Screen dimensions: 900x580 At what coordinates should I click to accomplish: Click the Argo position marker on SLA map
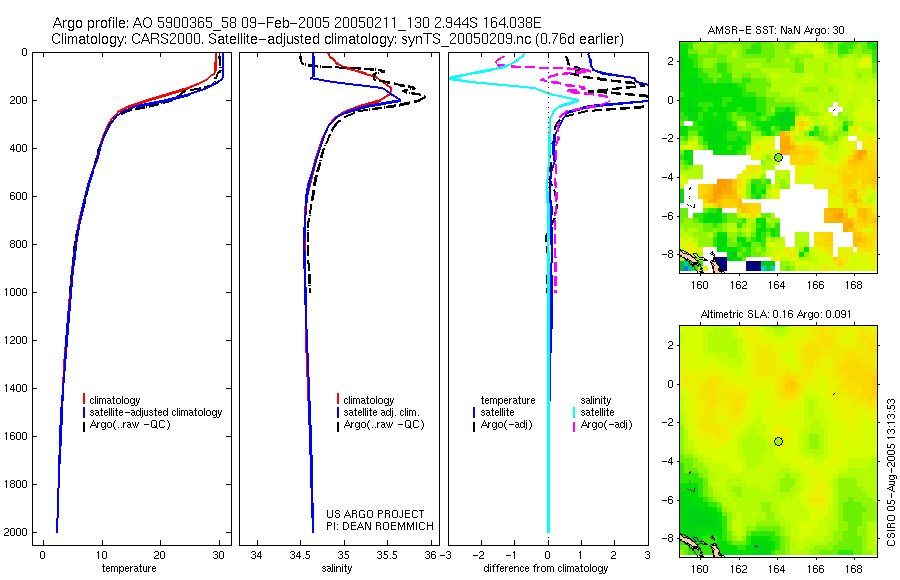coord(778,442)
